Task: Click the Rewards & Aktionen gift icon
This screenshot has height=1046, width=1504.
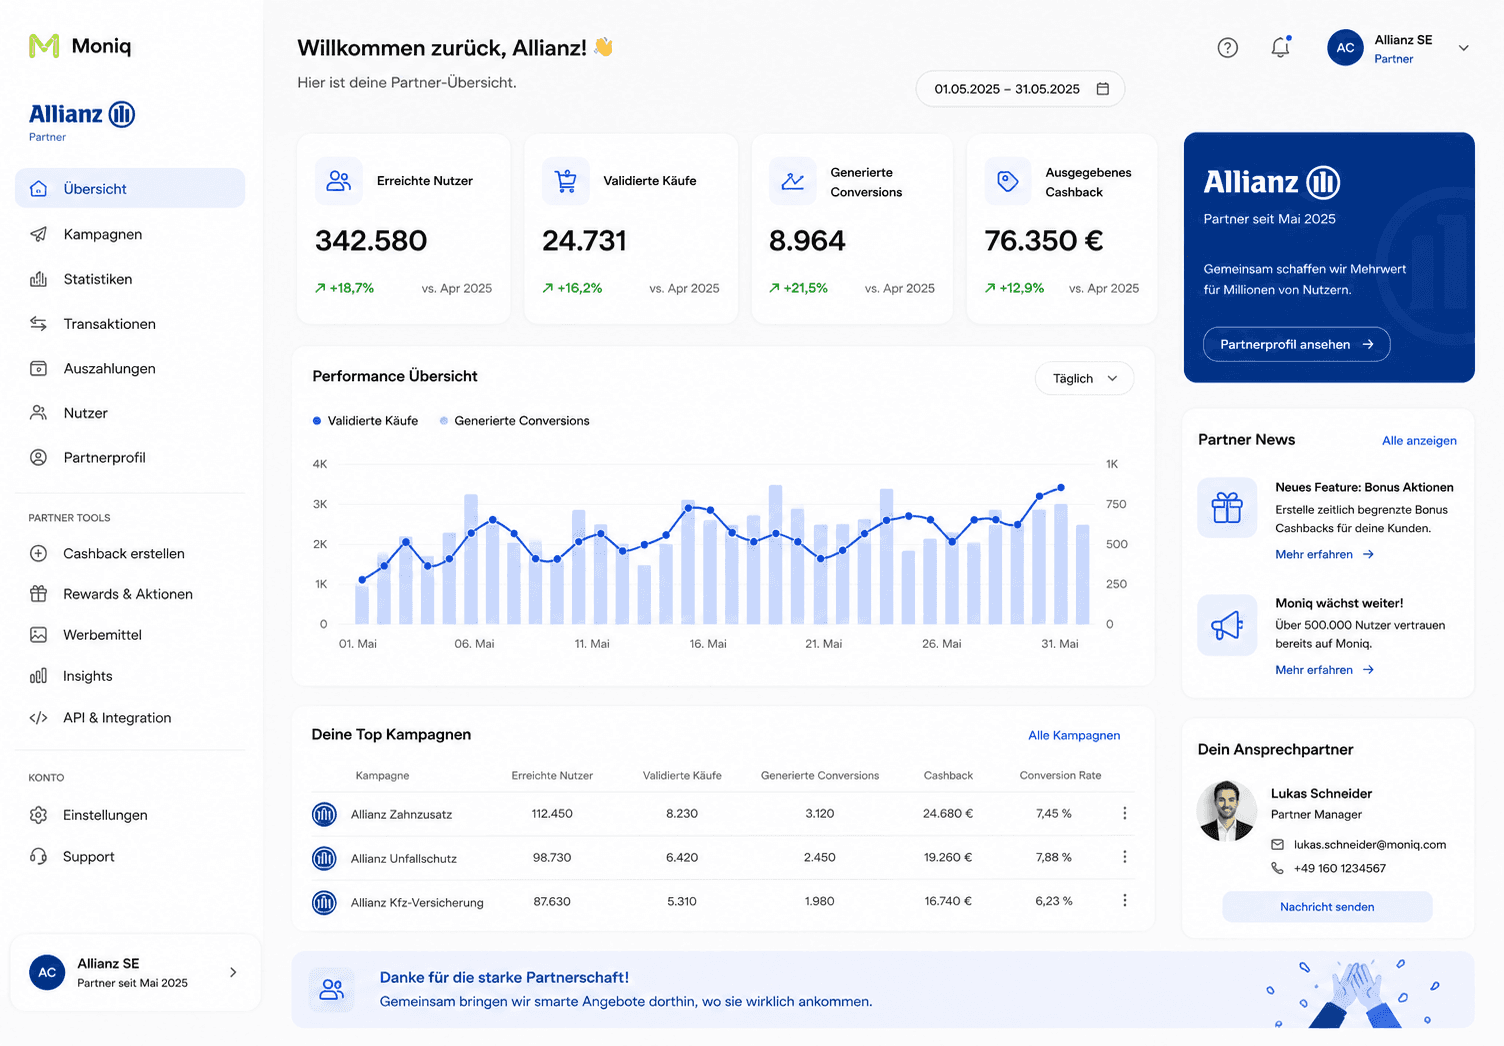Action: 38,594
